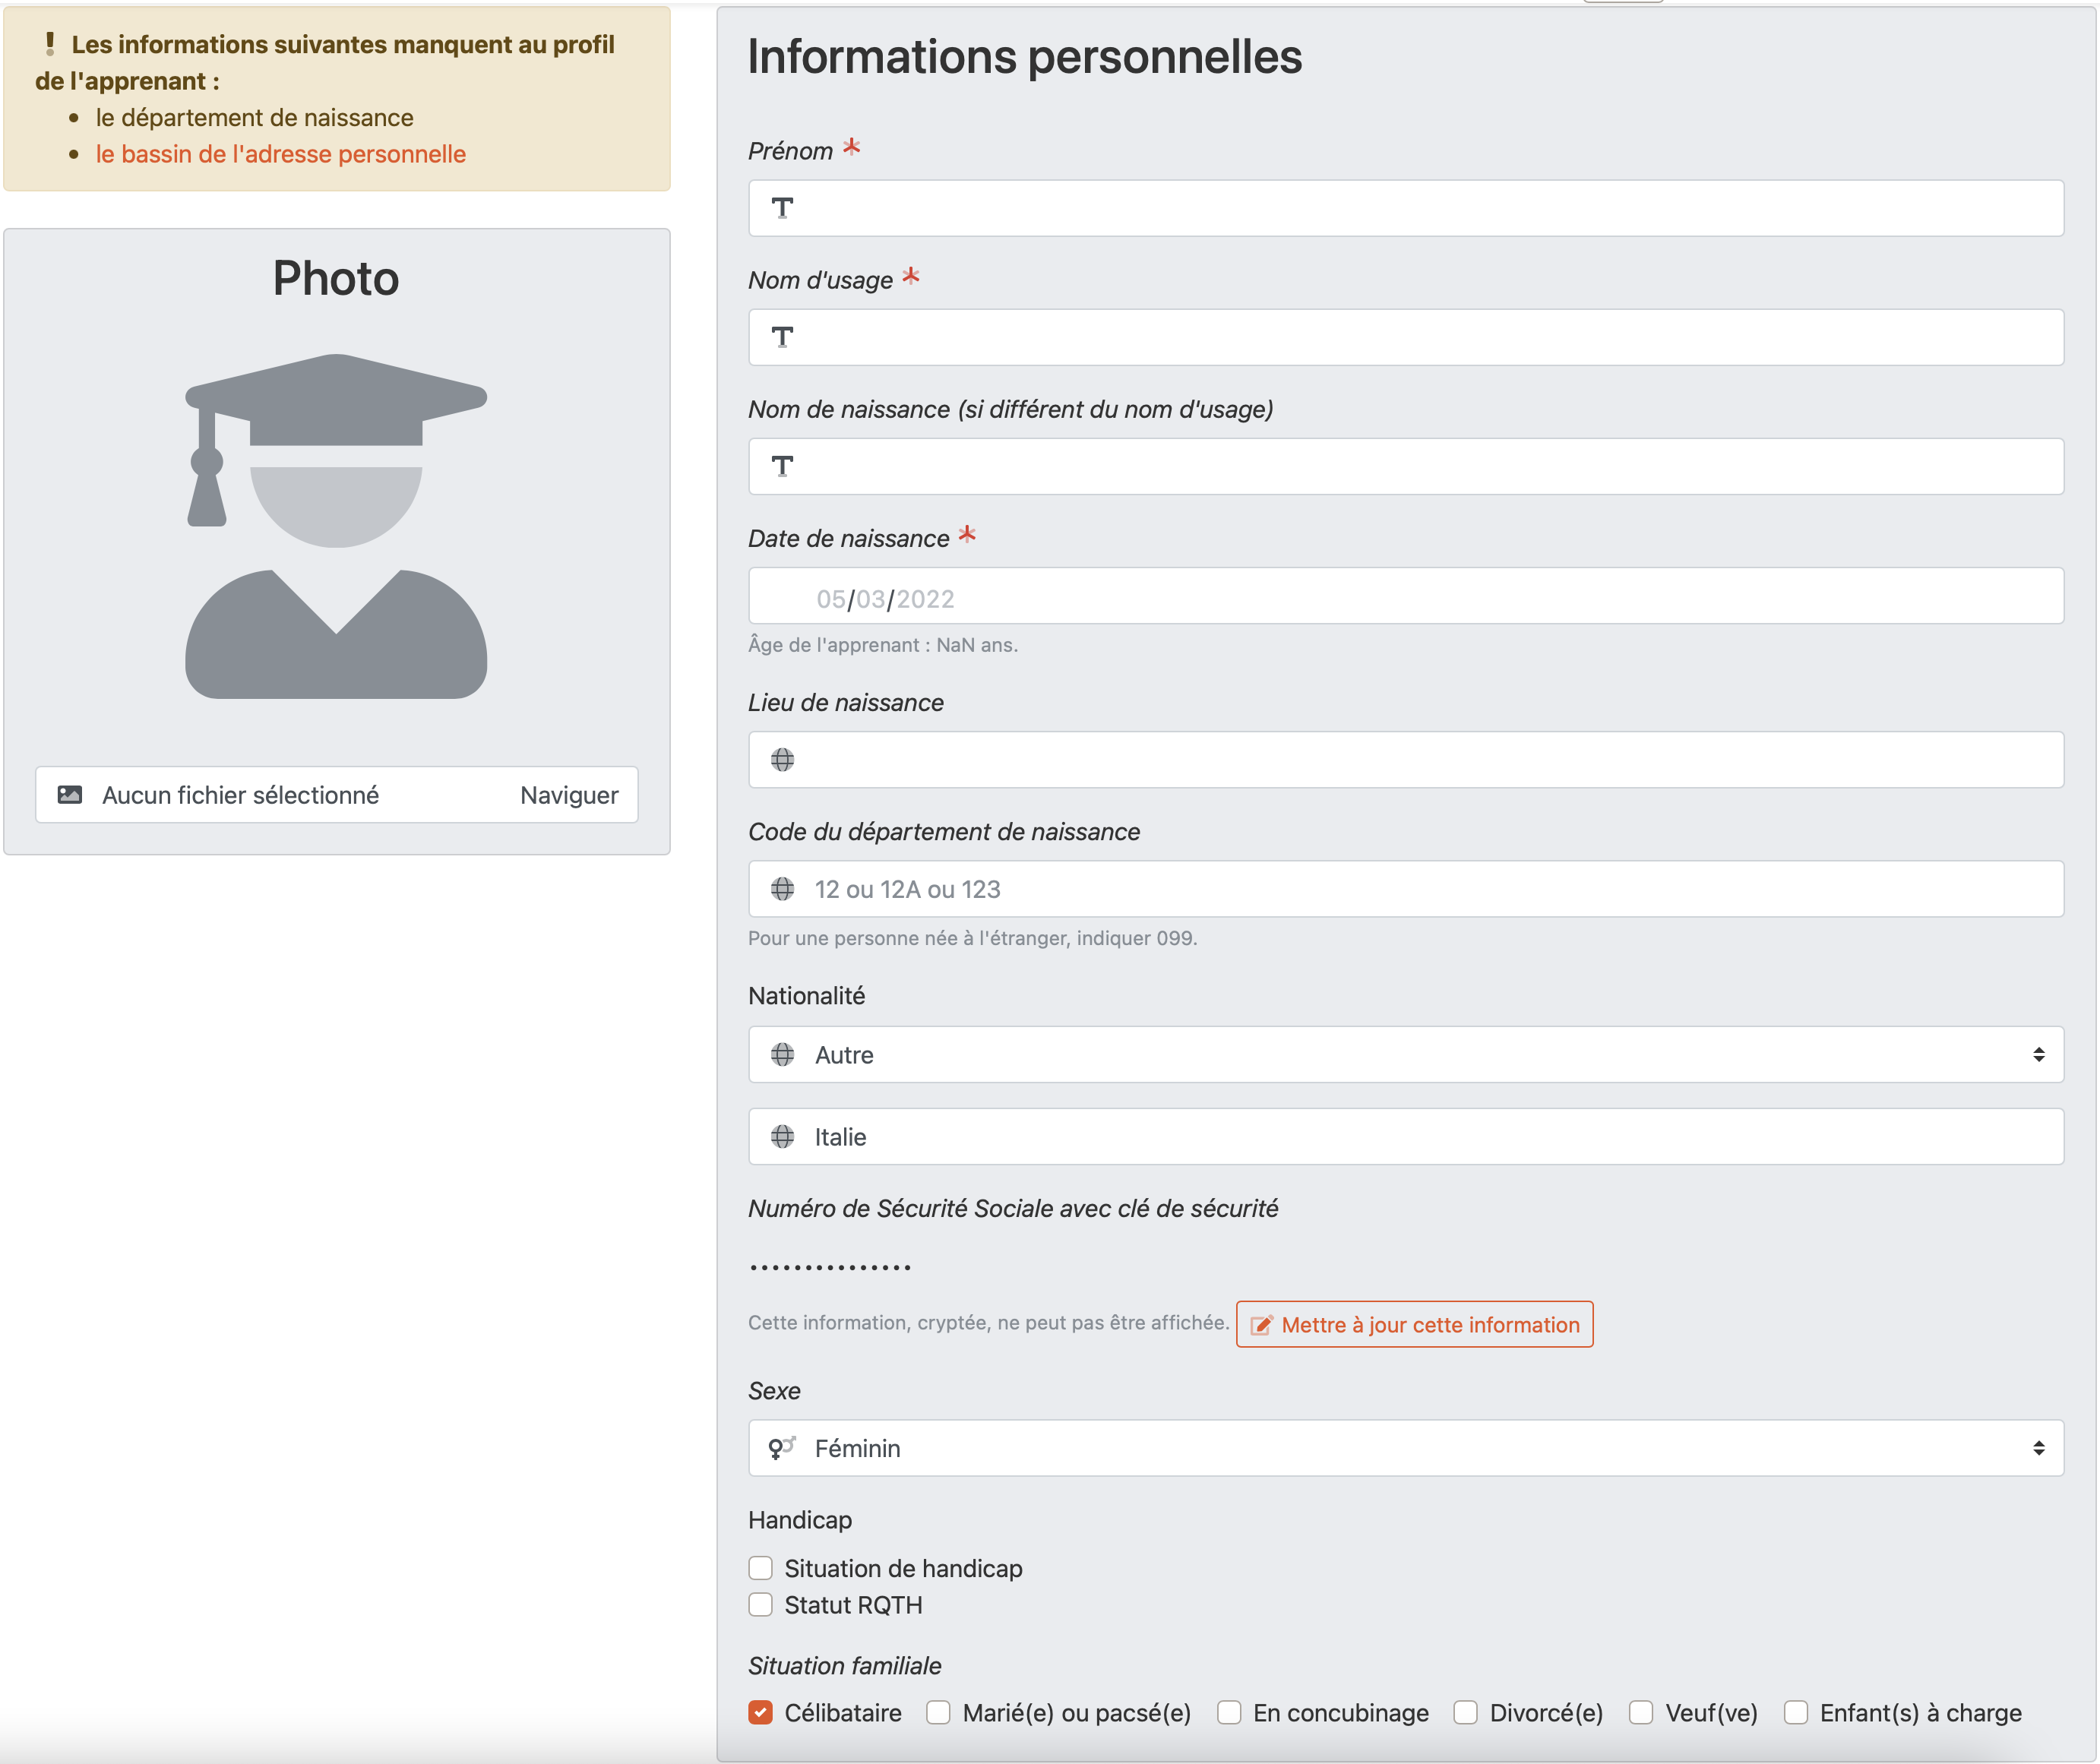The image size is (2100, 1764).
Task: Click the image icon next to Aucun fichier sélectionné
Action: tap(70, 793)
